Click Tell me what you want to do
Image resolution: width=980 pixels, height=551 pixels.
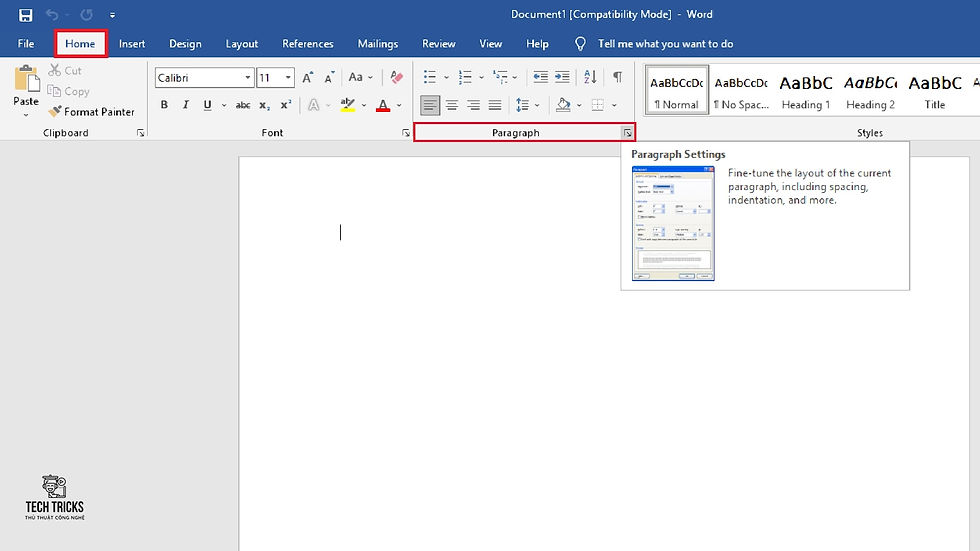(x=665, y=44)
